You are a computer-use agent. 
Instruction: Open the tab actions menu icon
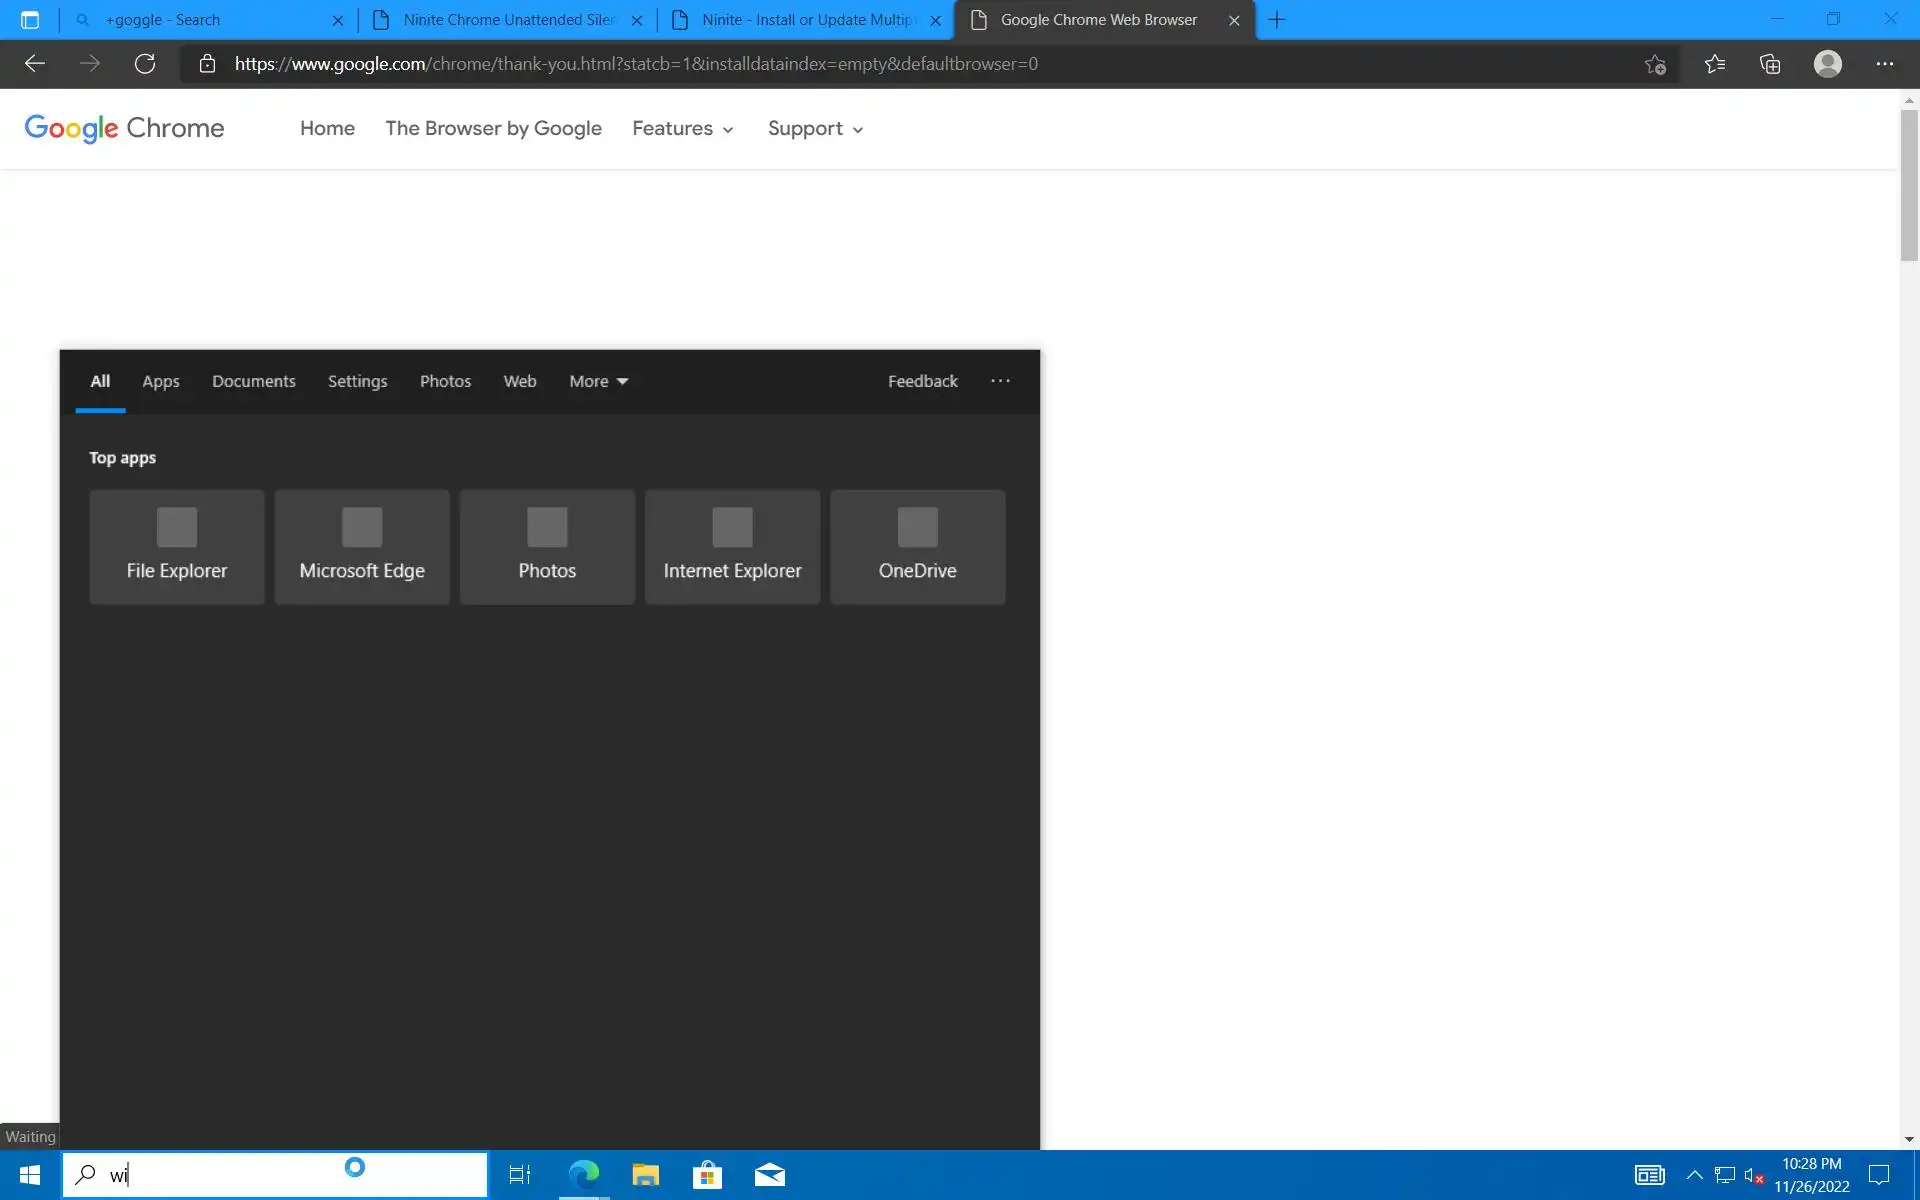pos(30,20)
